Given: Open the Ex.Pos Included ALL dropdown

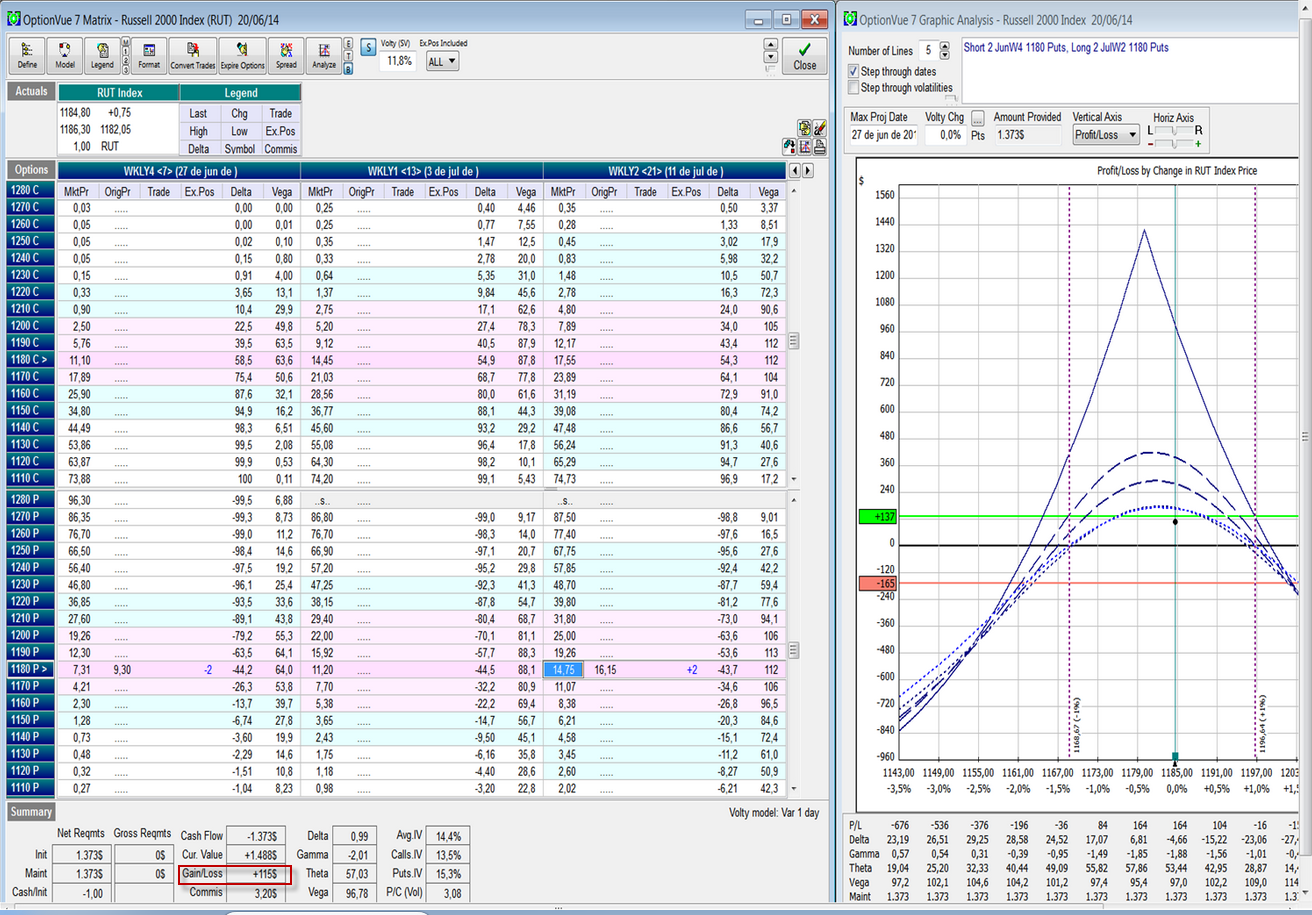Looking at the screenshot, I should (x=441, y=62).
